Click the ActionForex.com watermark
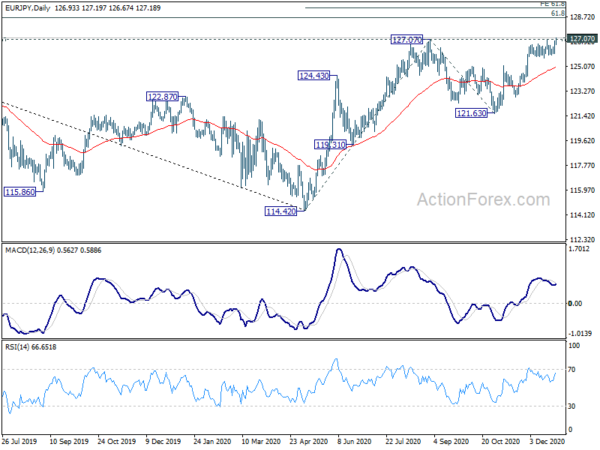Image resolution: width=600 pixels, height=450 pixels. [x=483, y=199]
